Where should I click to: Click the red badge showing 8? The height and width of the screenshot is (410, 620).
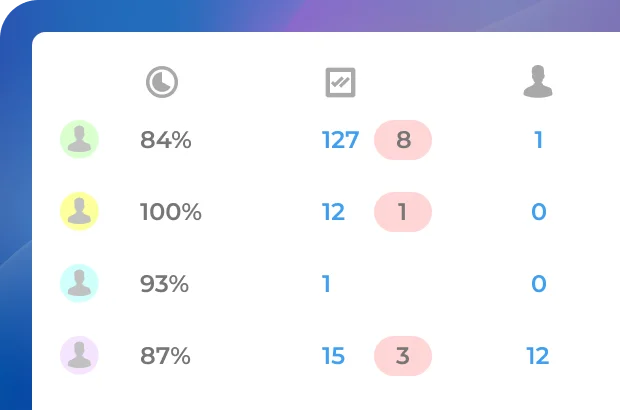tap(403, 140)
